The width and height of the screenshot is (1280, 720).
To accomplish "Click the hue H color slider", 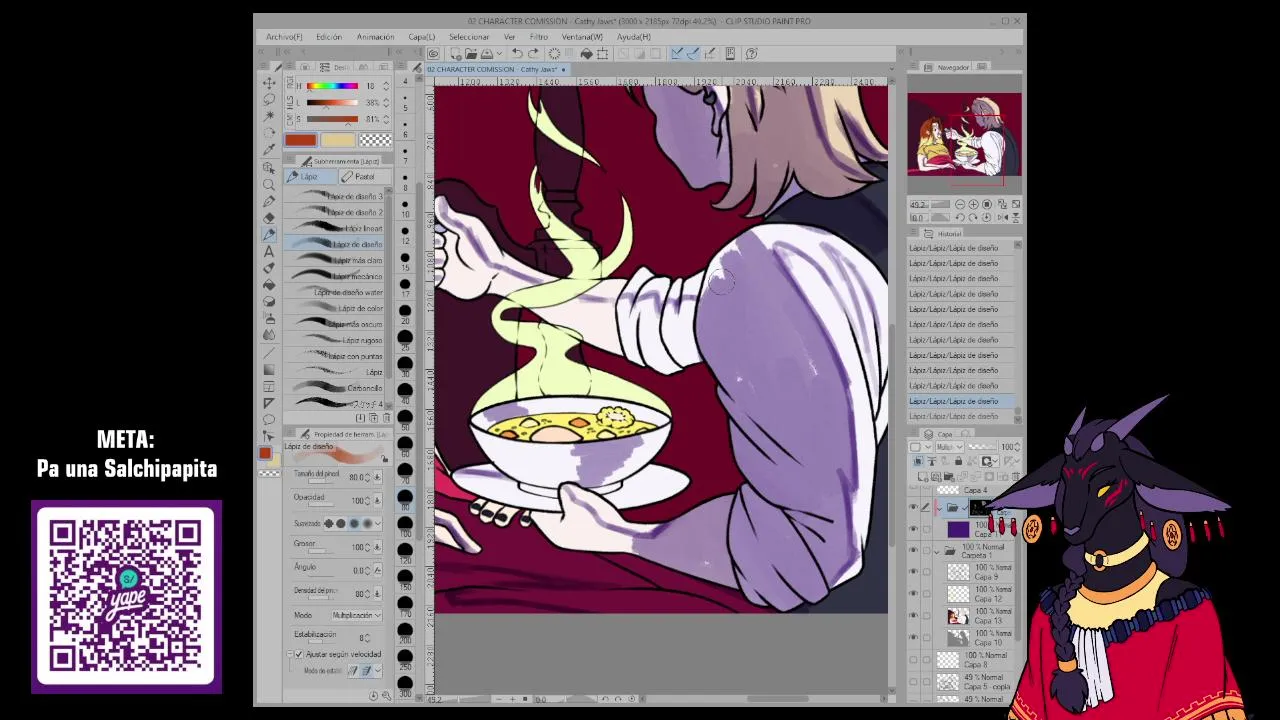I will [332, 86].
